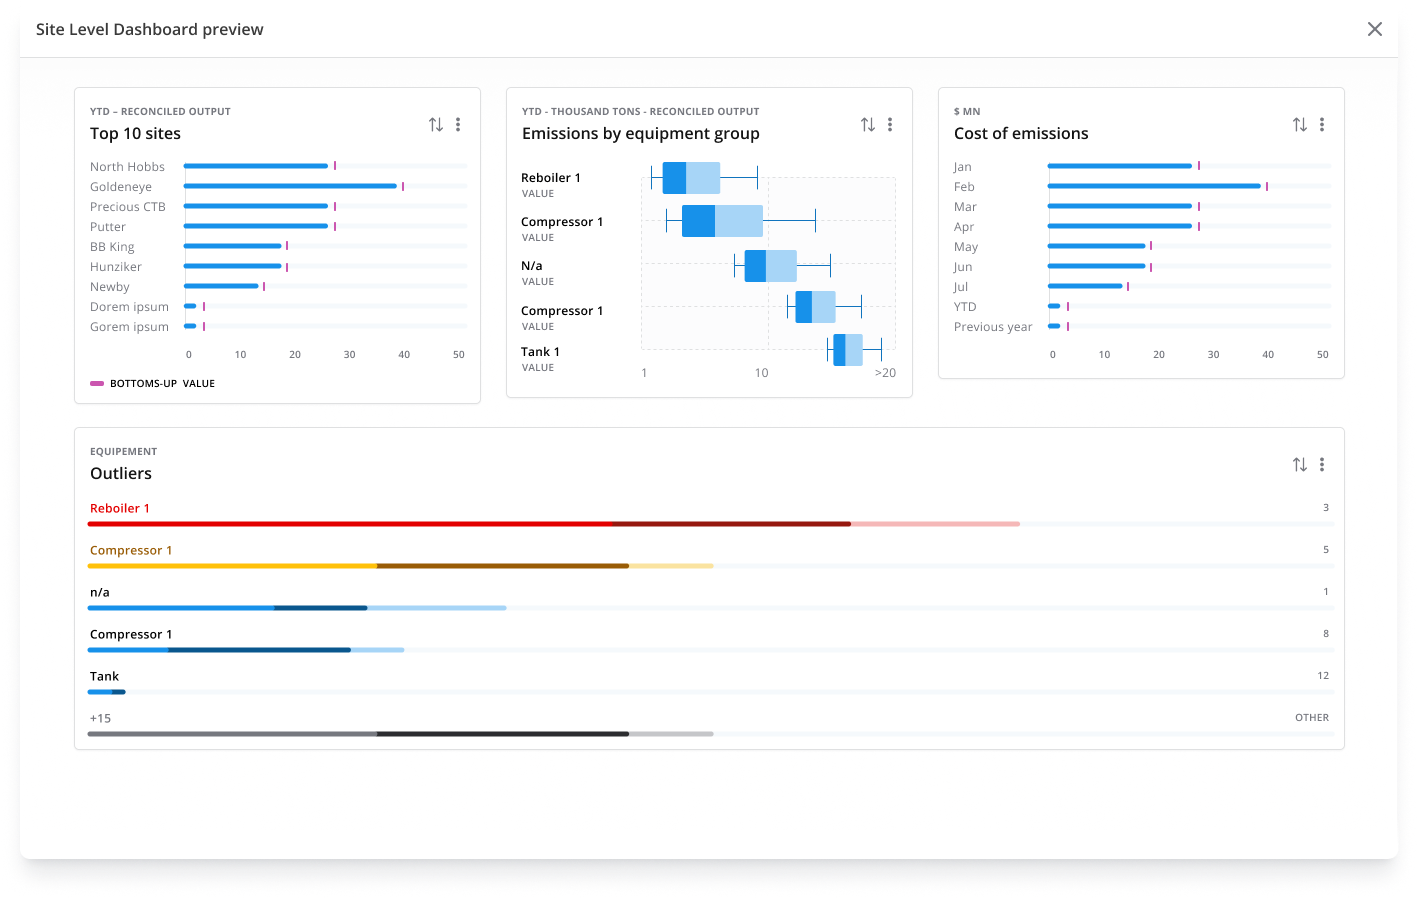Click the North Hobbs bar in Top 10 sites
Screen dimensions: 1418x899
click(x=255, y=166)
